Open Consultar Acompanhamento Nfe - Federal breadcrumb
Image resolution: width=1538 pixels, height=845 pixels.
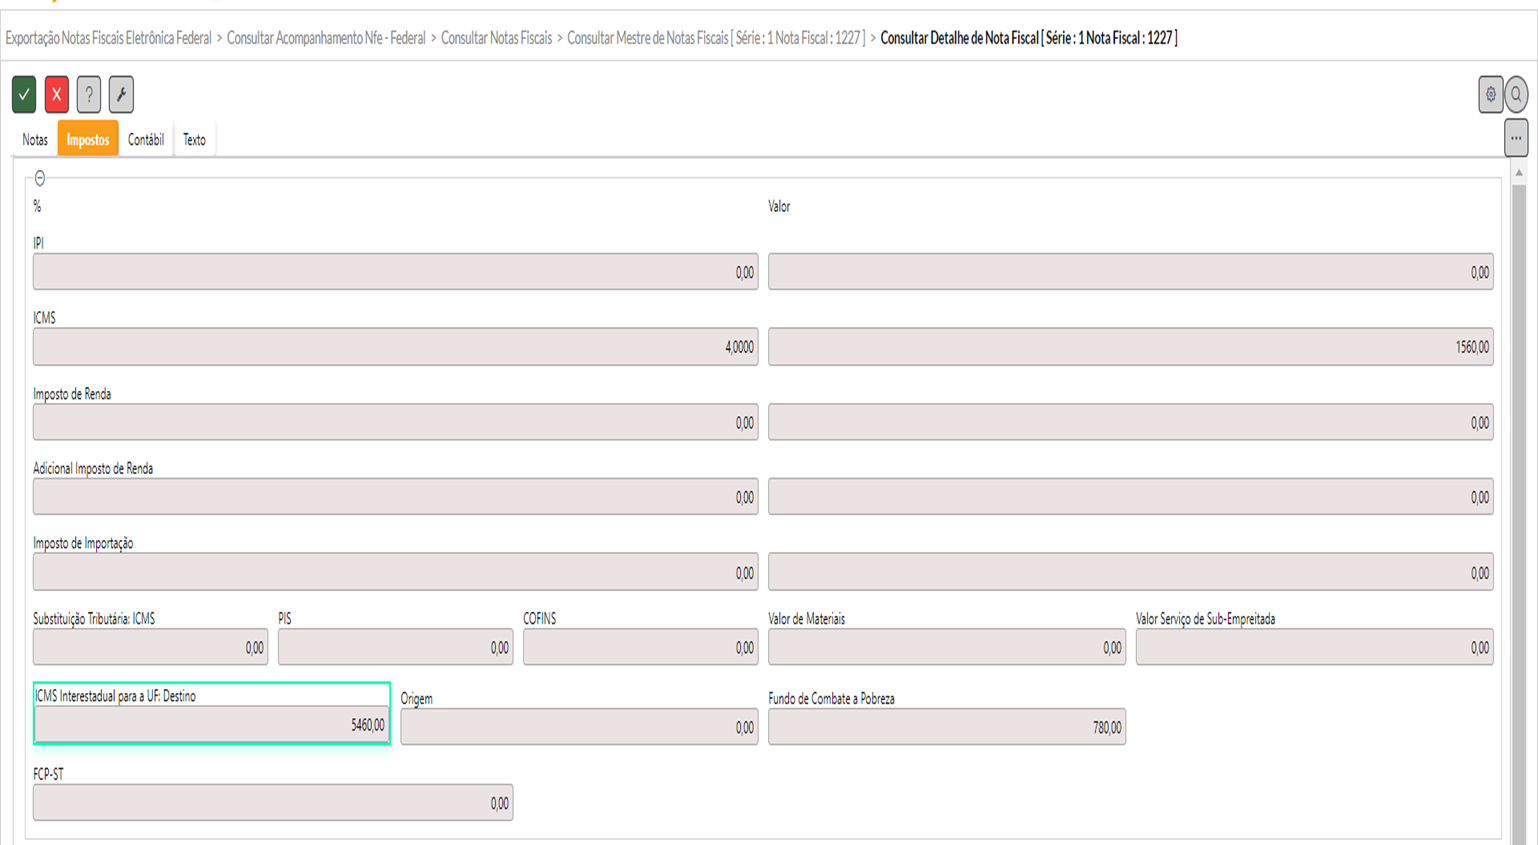(326, 38)
